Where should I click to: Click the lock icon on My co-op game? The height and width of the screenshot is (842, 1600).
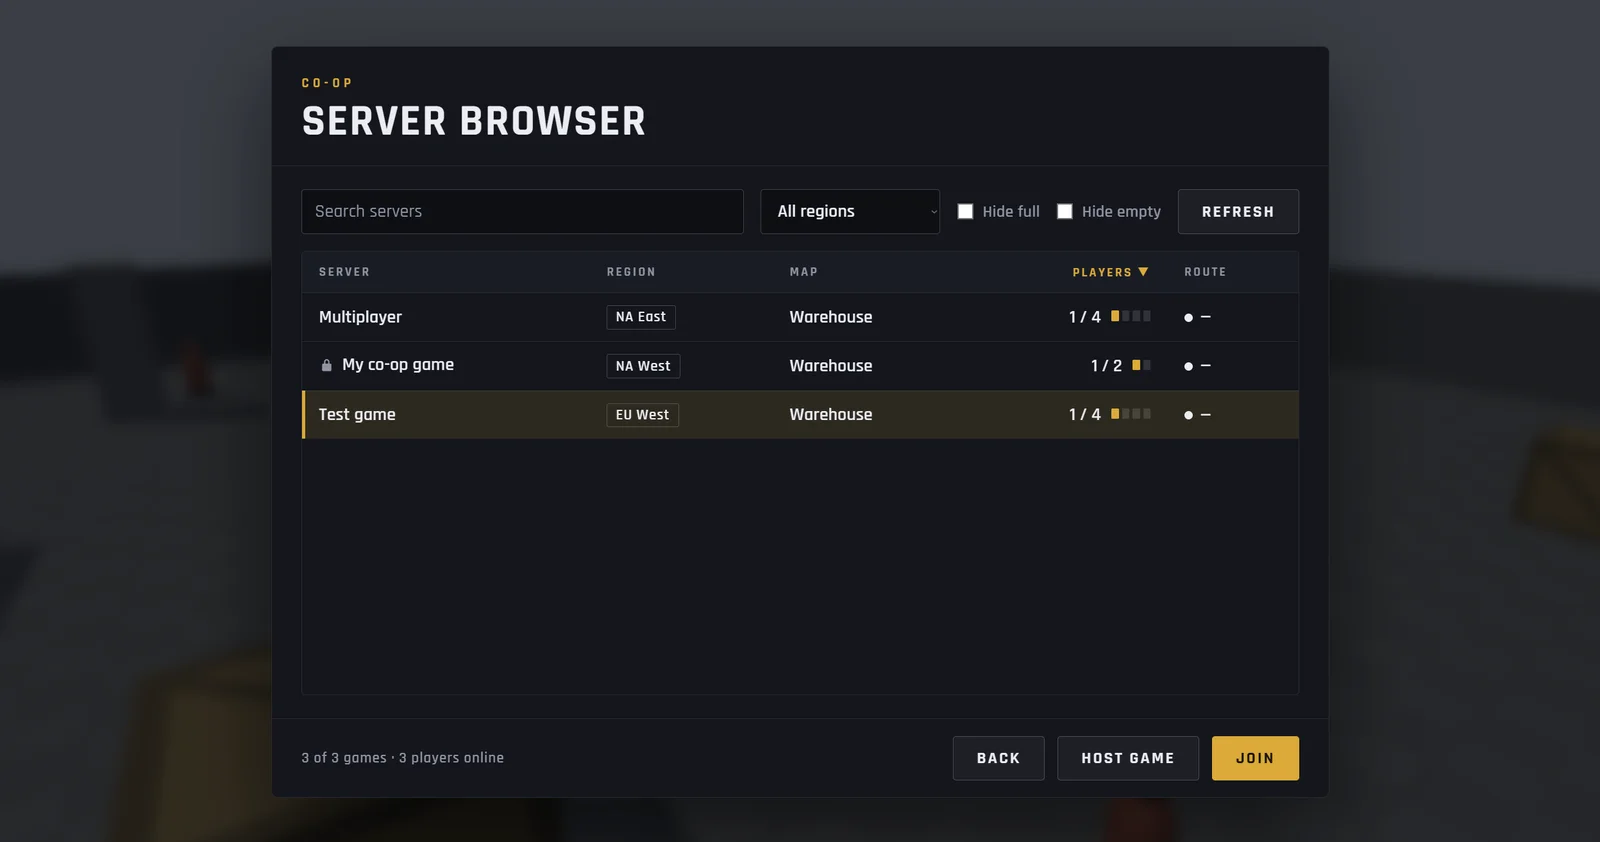click(x=326, y=366)
